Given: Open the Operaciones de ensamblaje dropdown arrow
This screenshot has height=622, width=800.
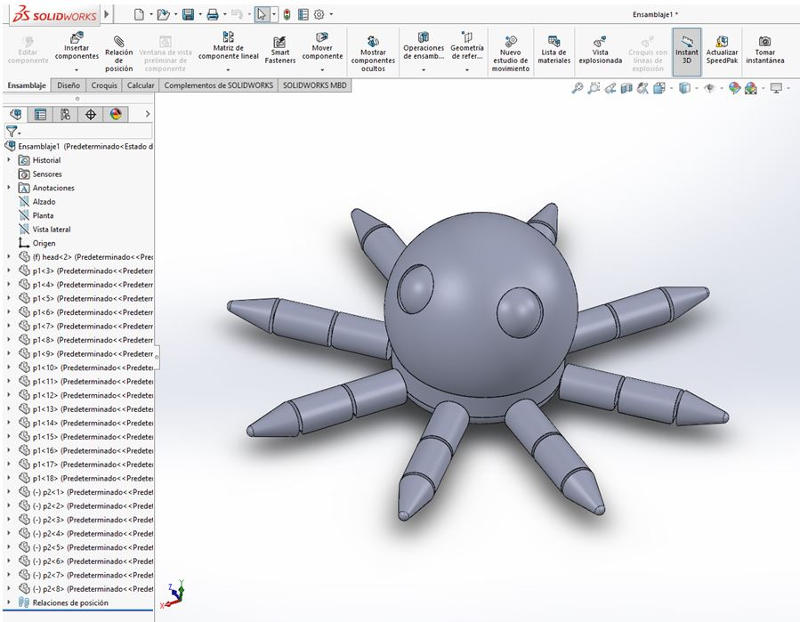Looking at the screenshot, I should 423,70.
